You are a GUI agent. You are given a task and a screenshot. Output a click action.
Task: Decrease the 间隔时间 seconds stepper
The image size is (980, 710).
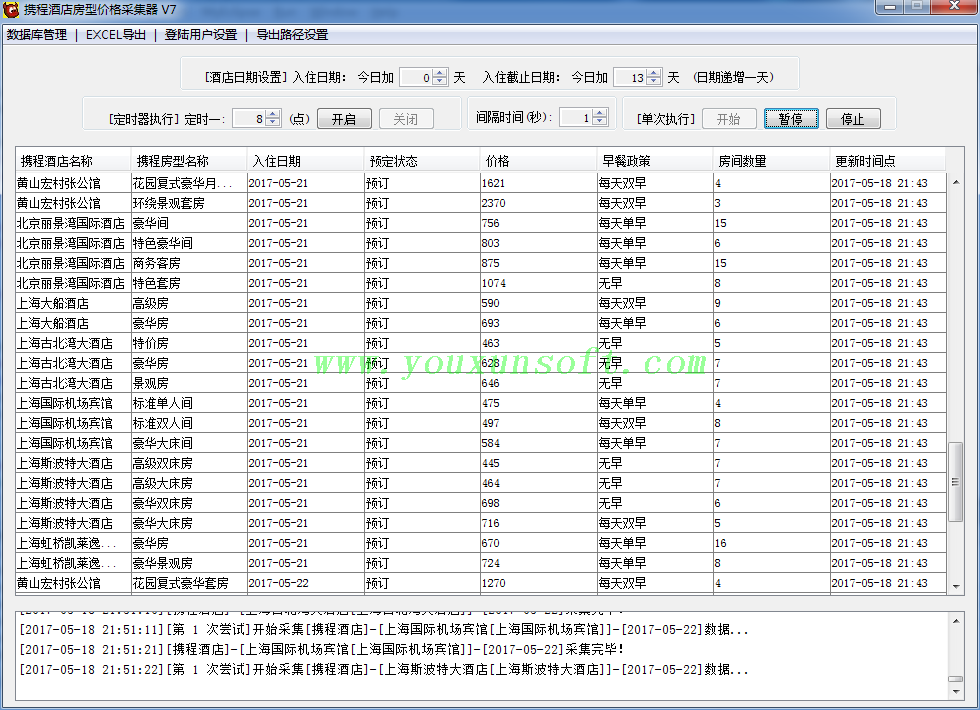coord(599,121)
